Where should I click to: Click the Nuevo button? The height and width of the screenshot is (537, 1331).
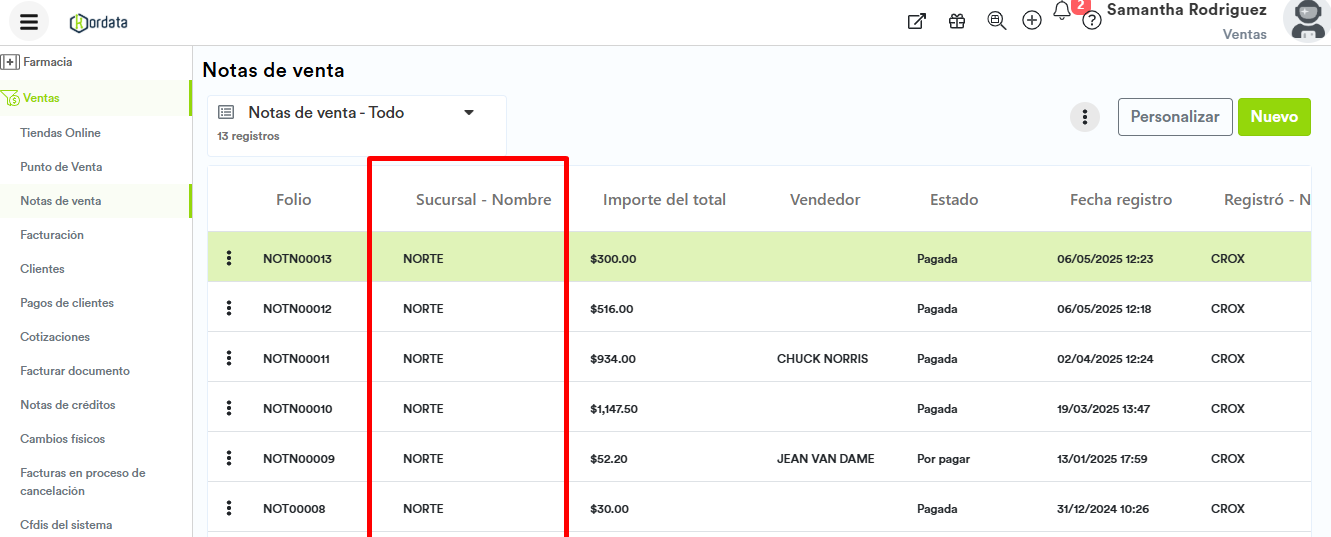[x=1273, y=117]
